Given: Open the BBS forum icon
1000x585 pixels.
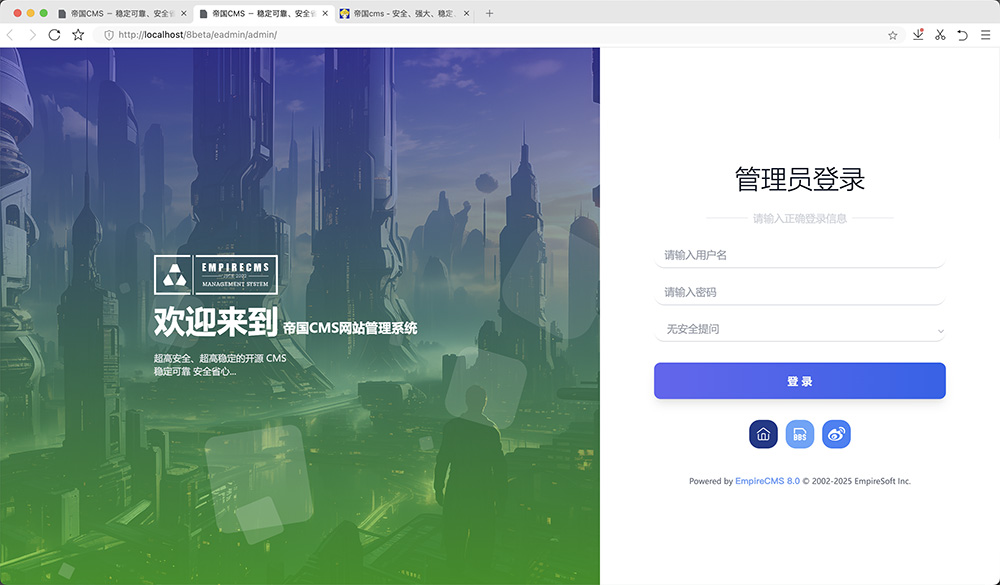Looking at the screenshot, I should coord(800,434).
